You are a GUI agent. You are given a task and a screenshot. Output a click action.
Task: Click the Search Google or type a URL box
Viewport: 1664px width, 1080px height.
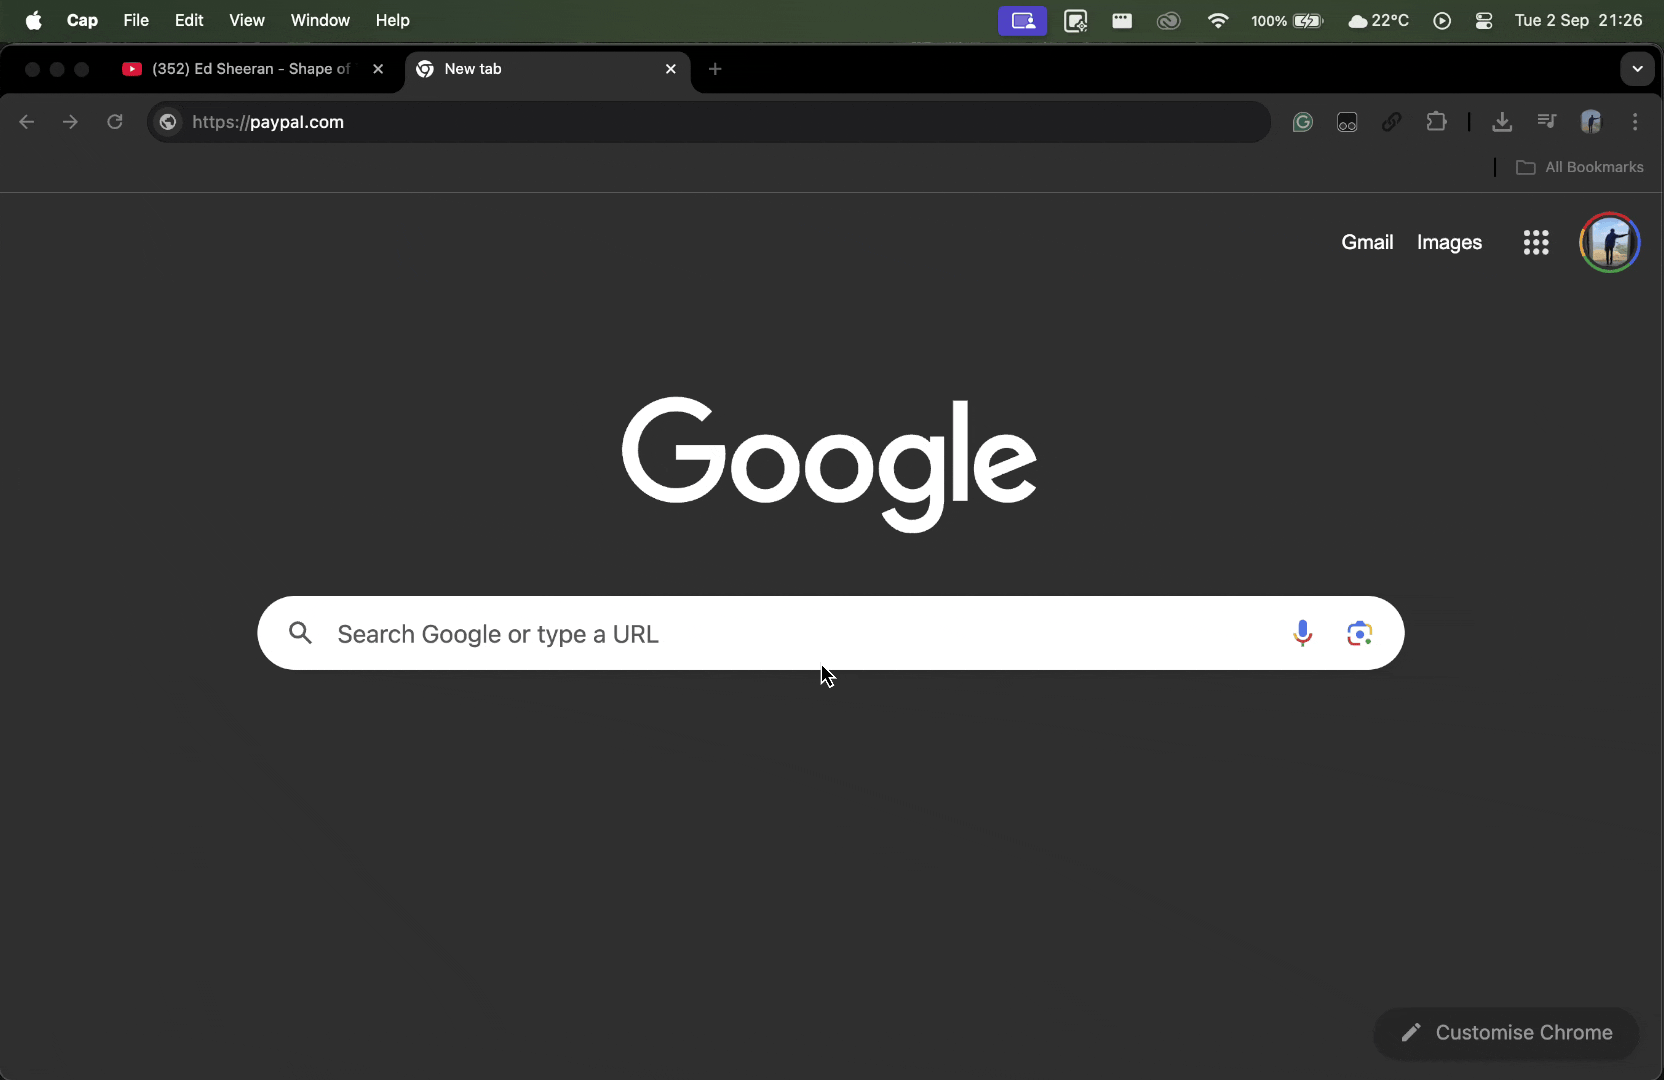(x=830, y=633)
